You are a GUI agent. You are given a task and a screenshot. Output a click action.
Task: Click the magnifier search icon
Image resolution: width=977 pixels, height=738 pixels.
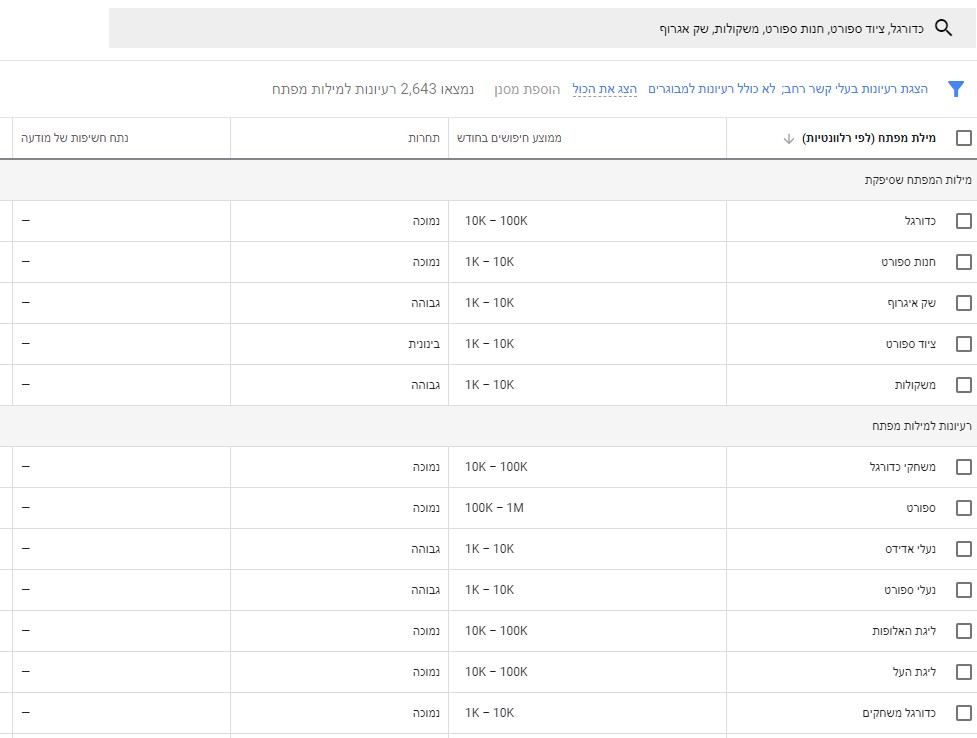(x=943, y=28)
